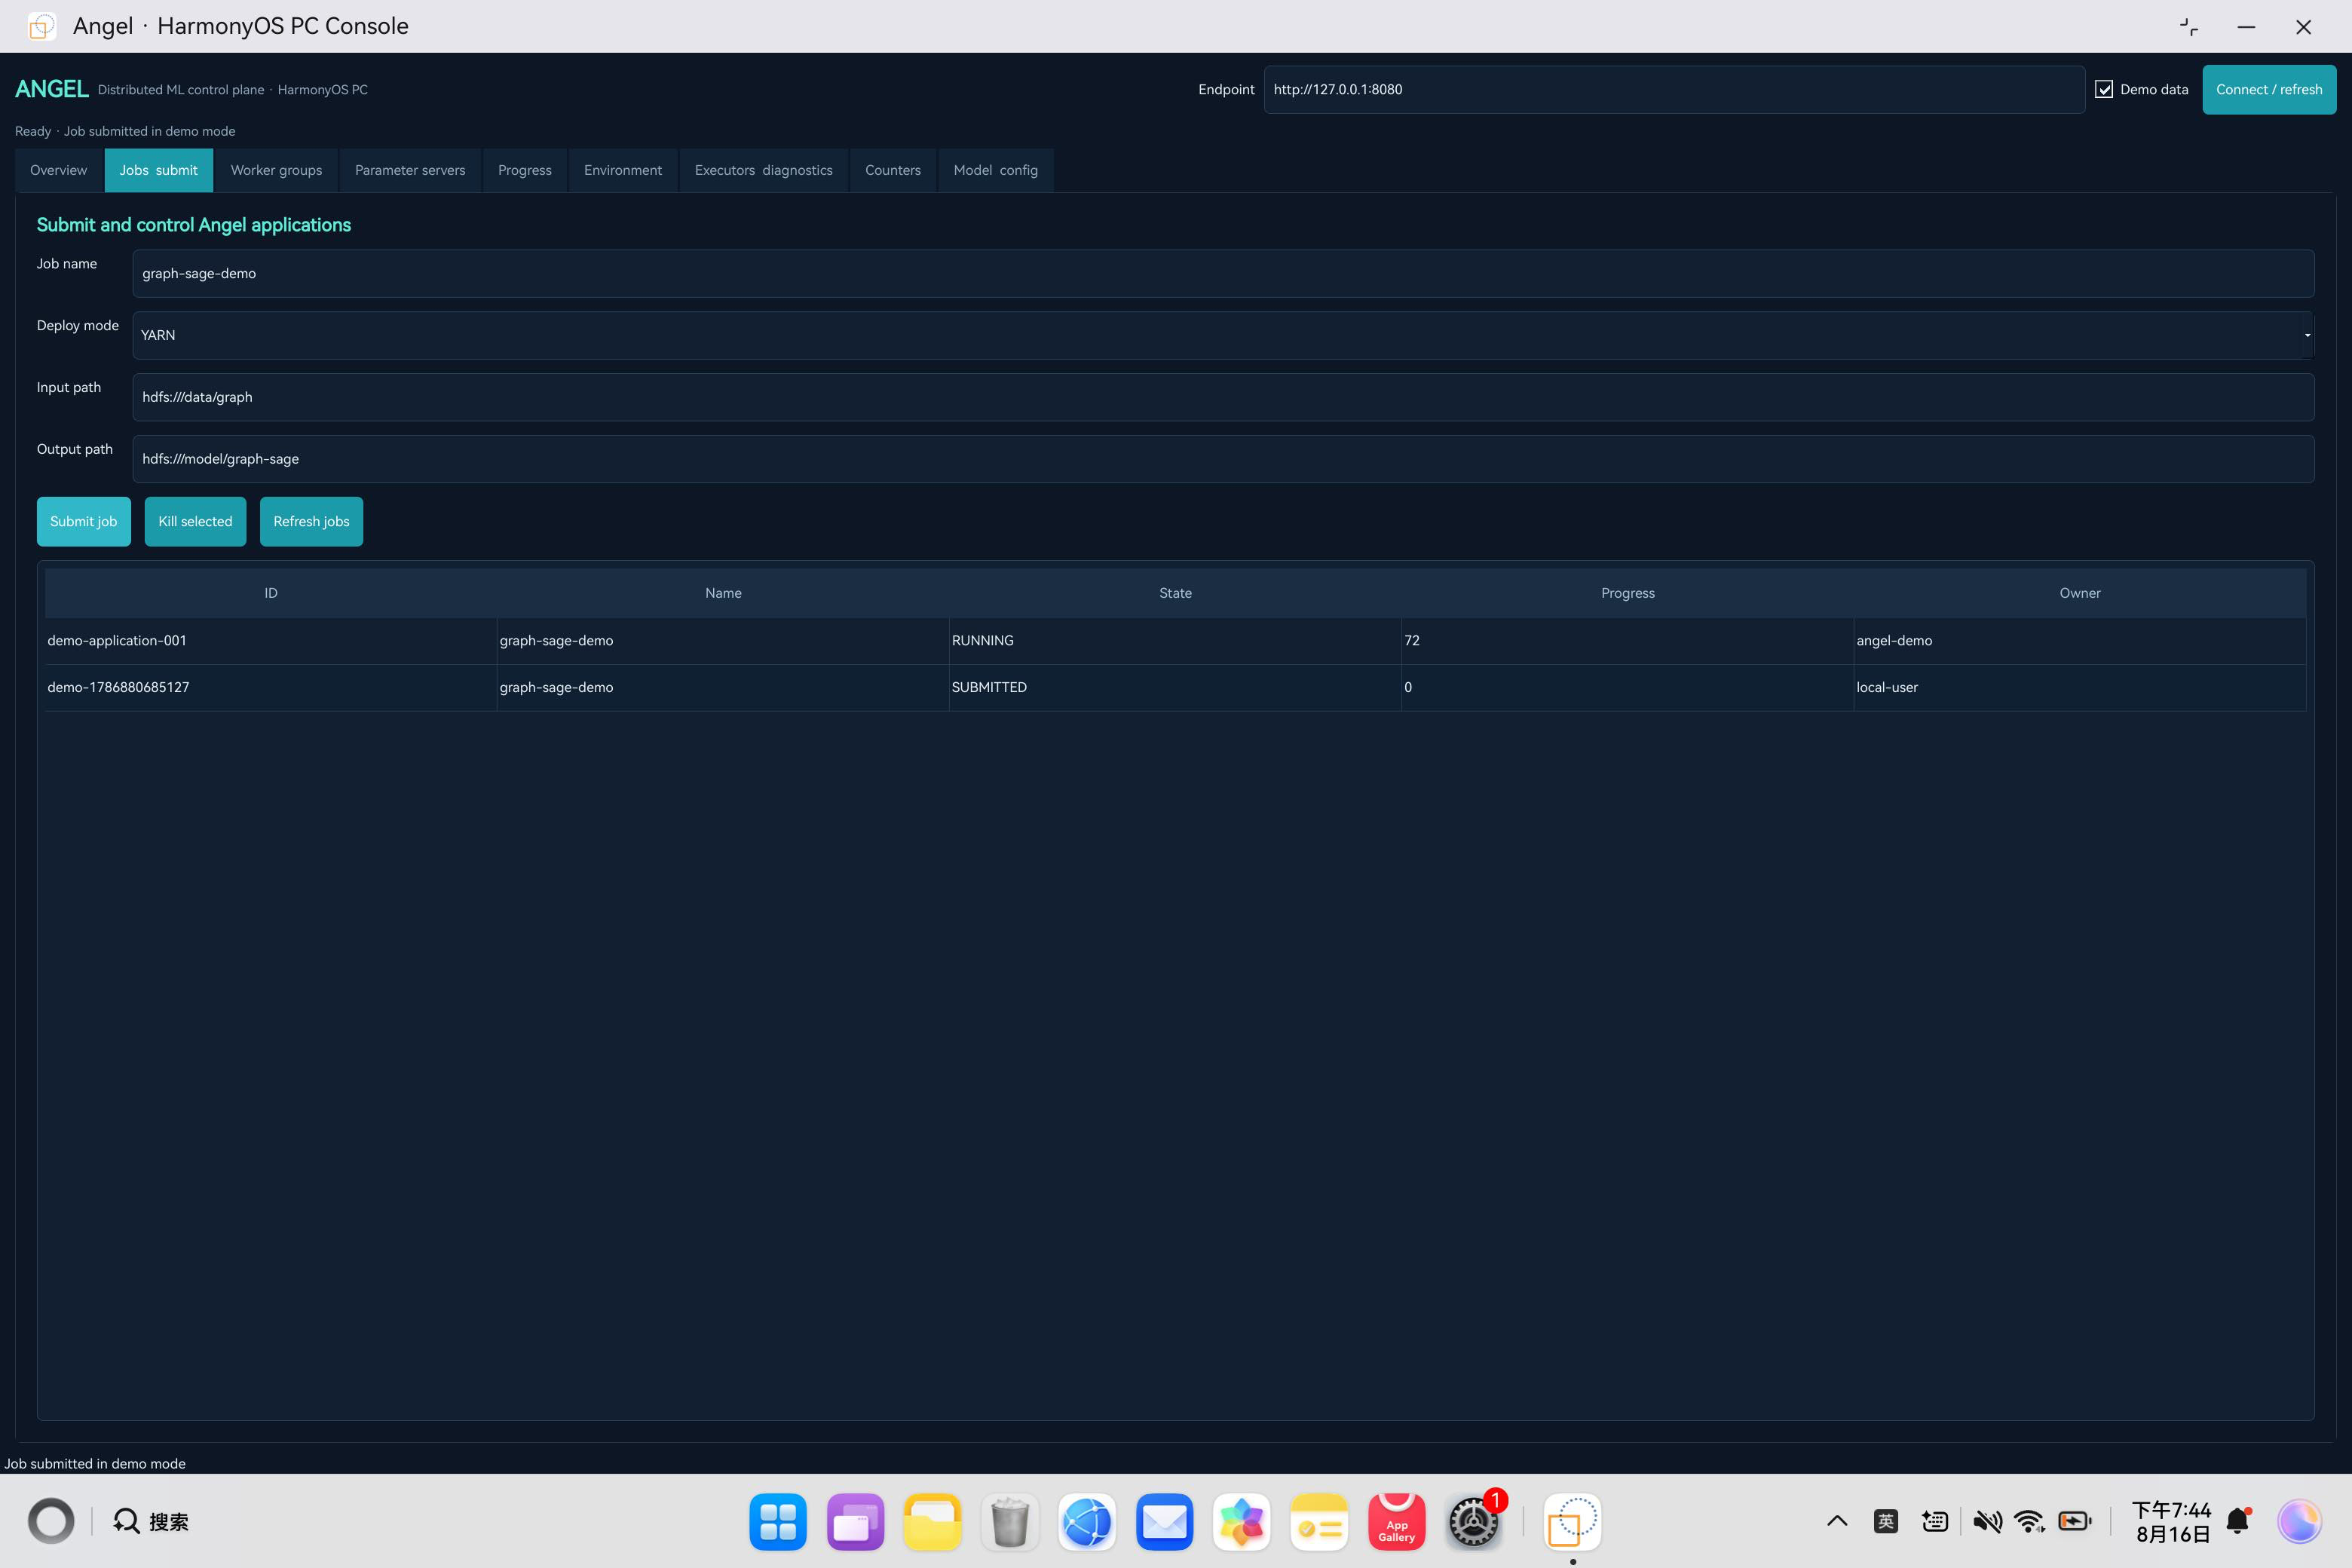The image size is (2352, 1568).
Task: Click the circular start button in the taskbar
Action: click(x=51, y=1522)
